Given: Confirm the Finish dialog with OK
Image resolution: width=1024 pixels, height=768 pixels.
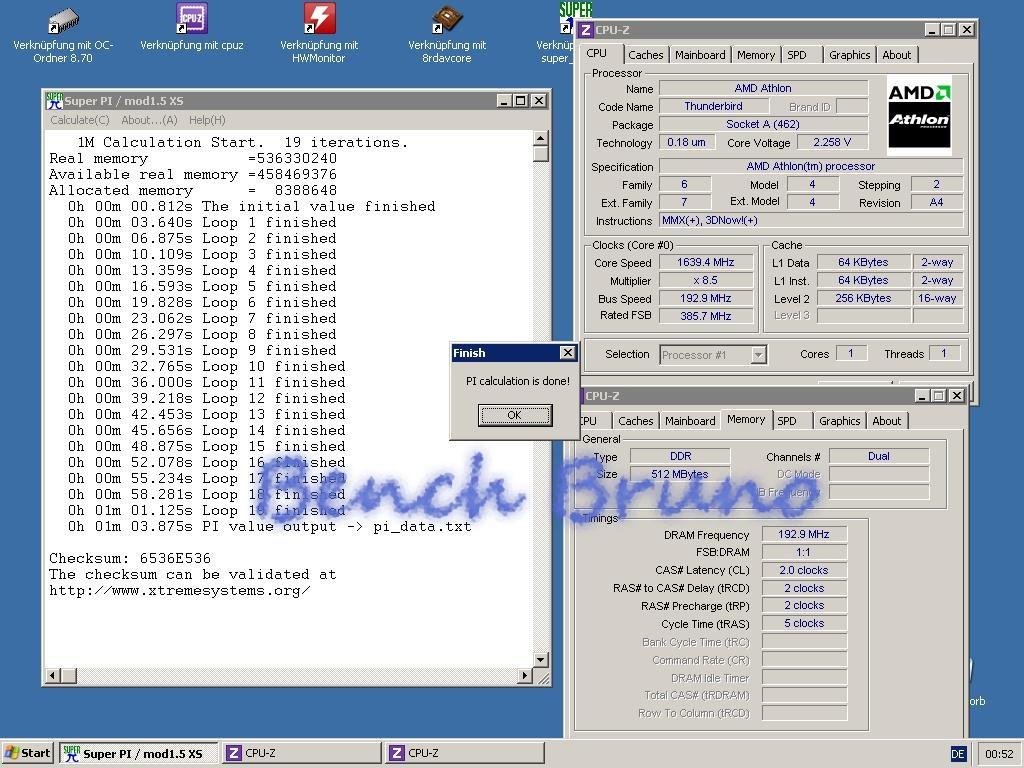Looking at the screenshot, I should point(515,415).
